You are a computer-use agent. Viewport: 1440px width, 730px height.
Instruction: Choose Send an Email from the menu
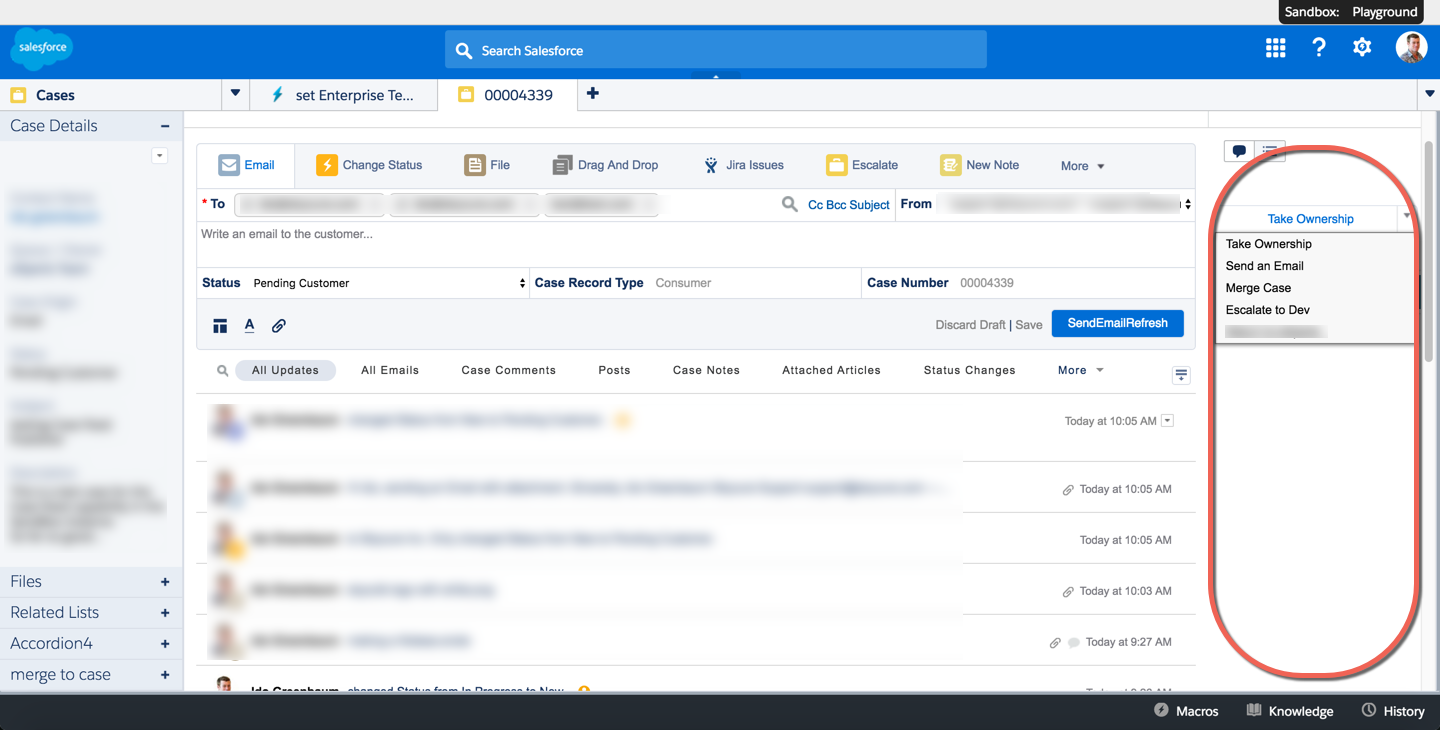click(x=1264, y=266)
